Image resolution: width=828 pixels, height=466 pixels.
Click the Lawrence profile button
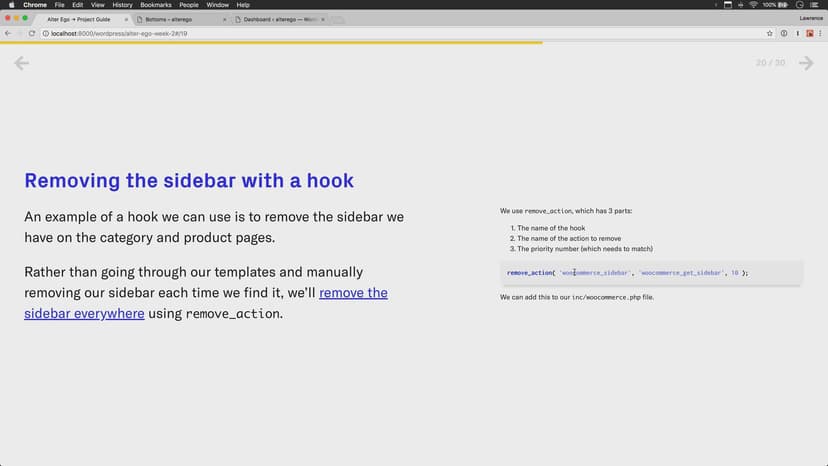click(x=809, y=18)
